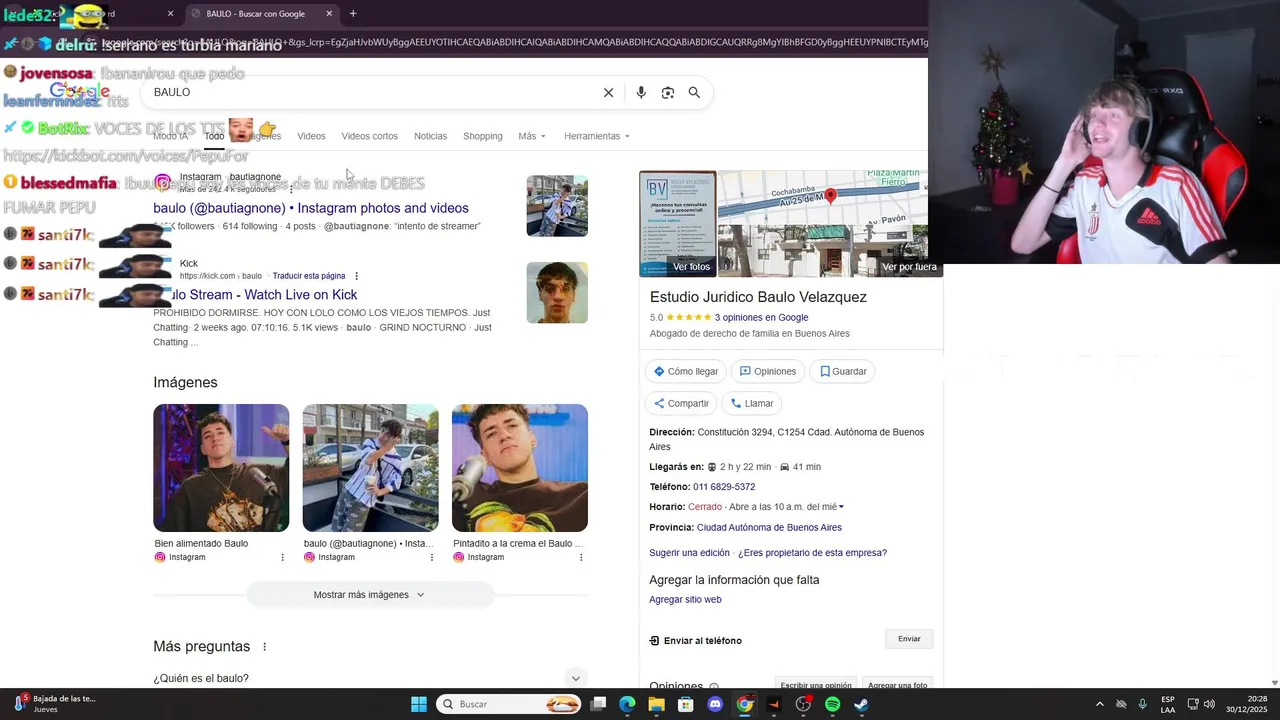Click the taskbar Buscar search box

click(510, 704)
